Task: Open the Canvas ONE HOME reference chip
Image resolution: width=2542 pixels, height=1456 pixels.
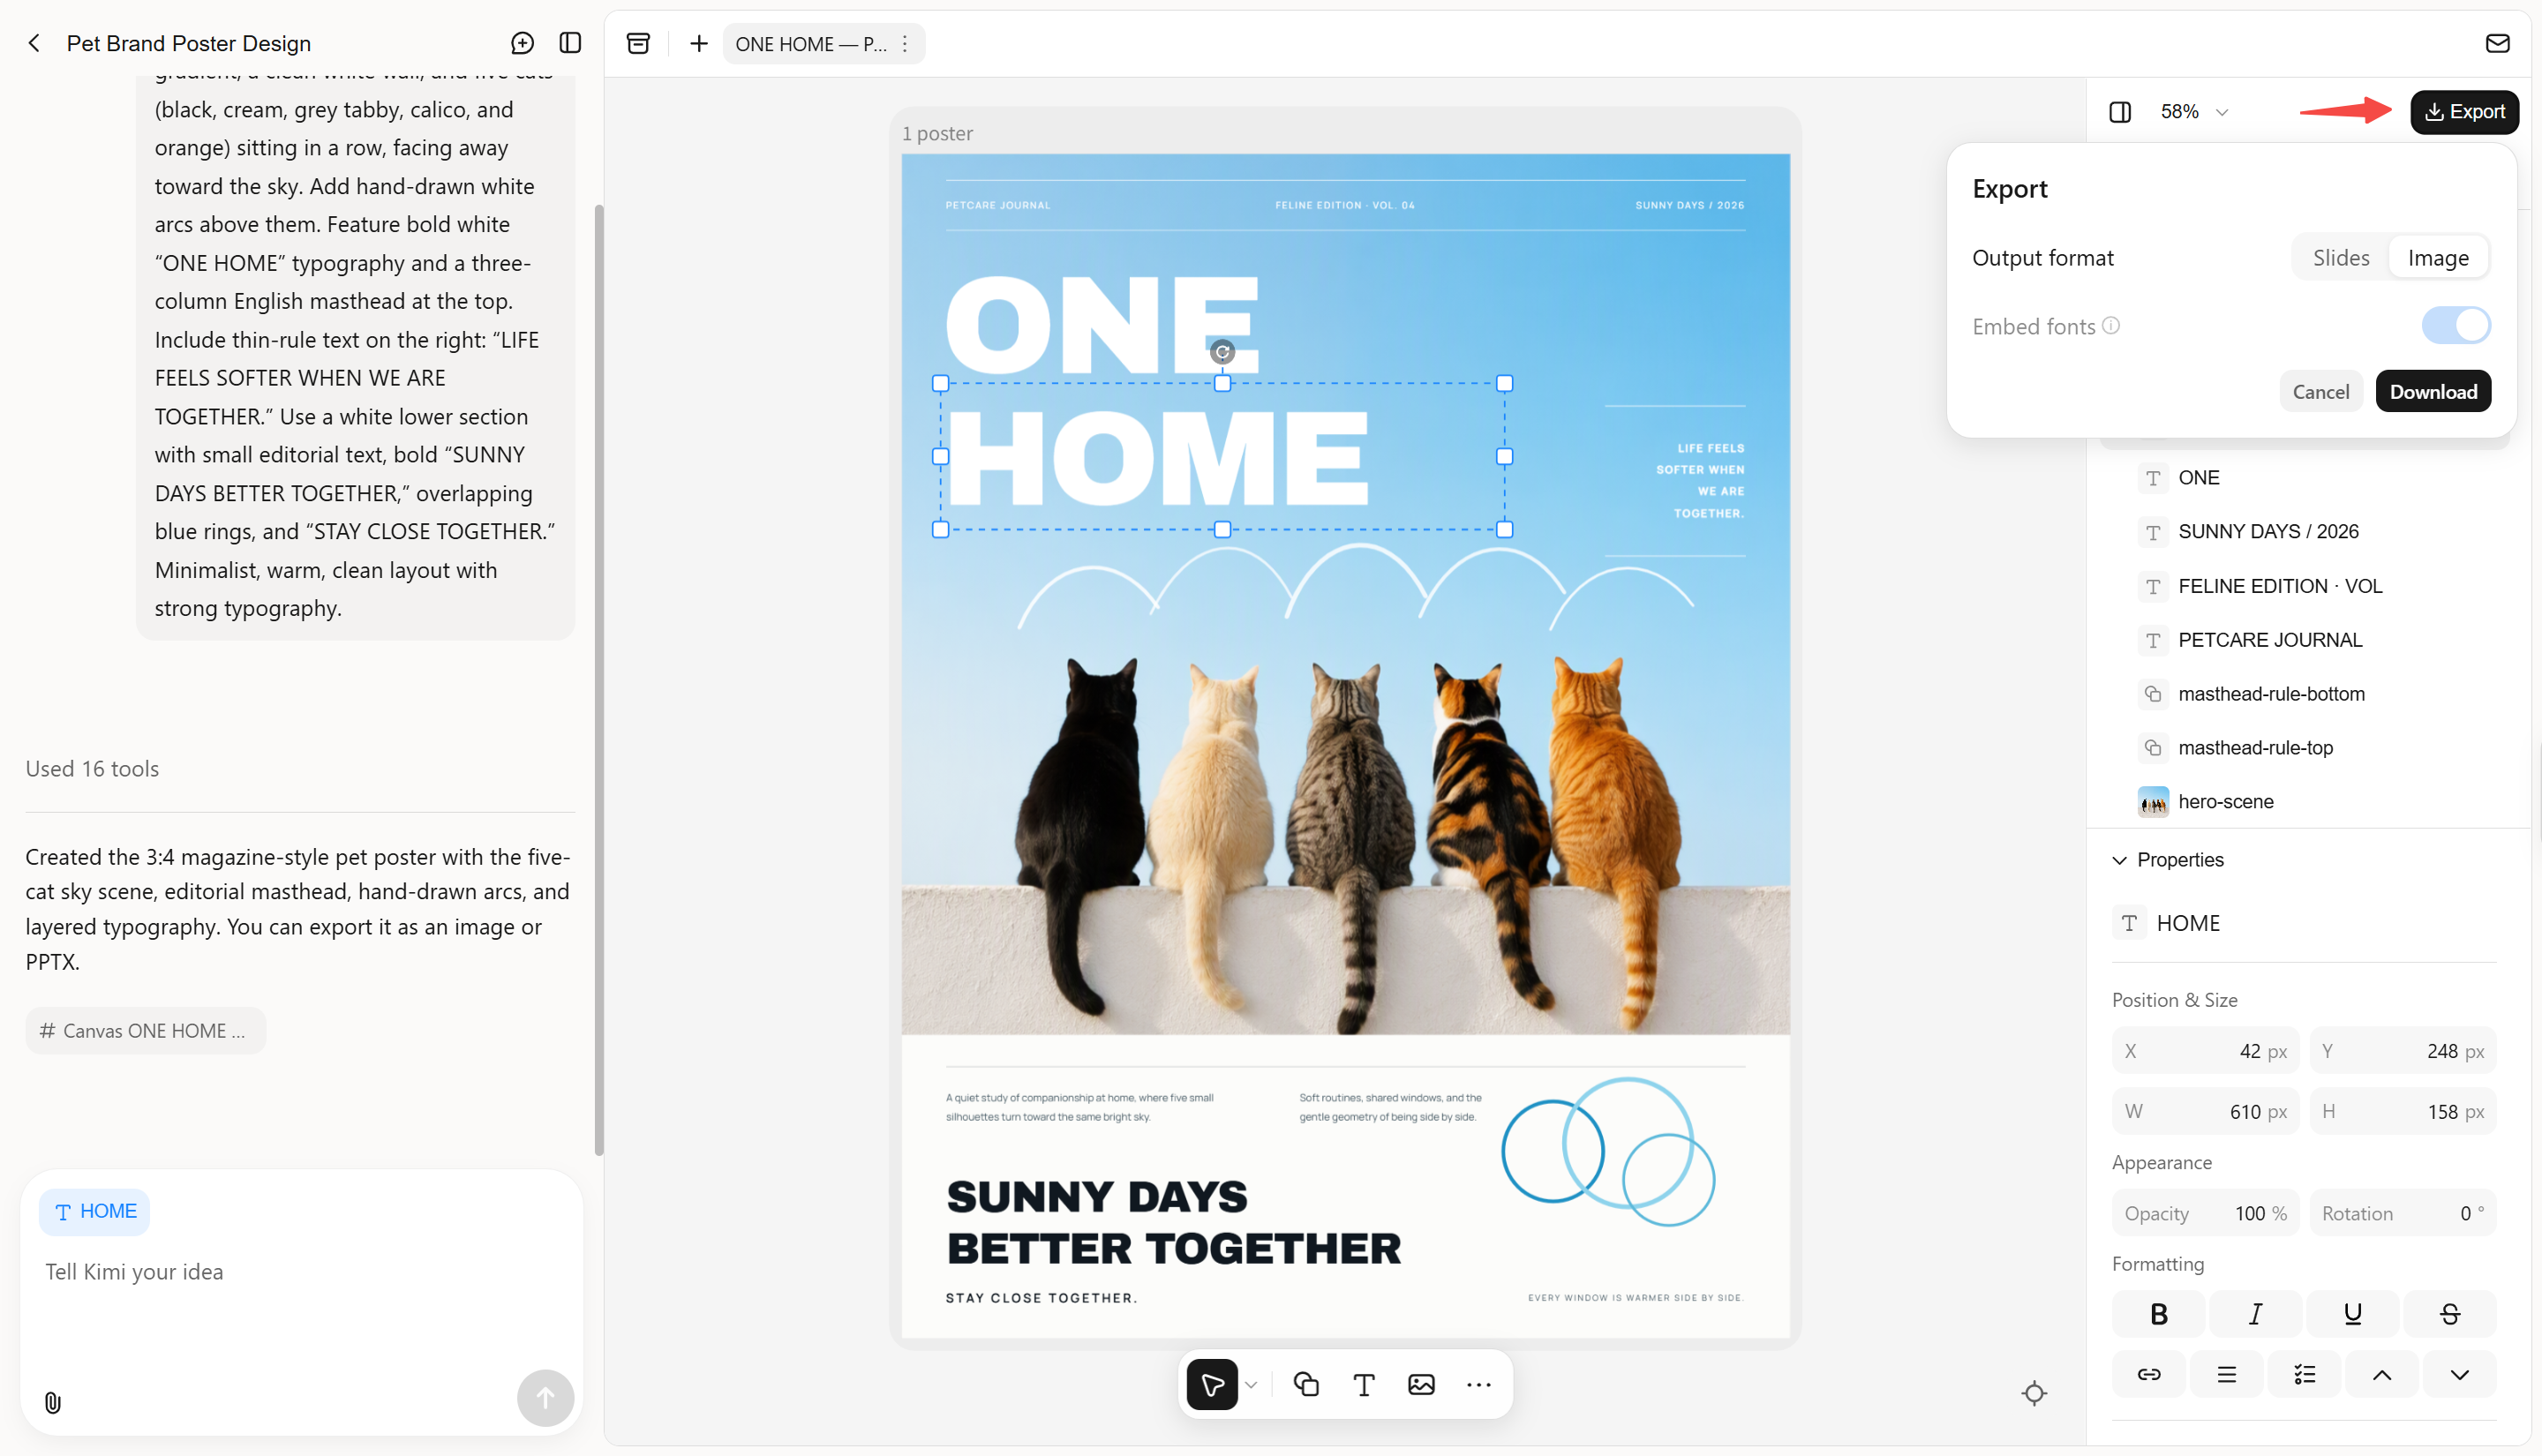Action: click(145, 1030)
